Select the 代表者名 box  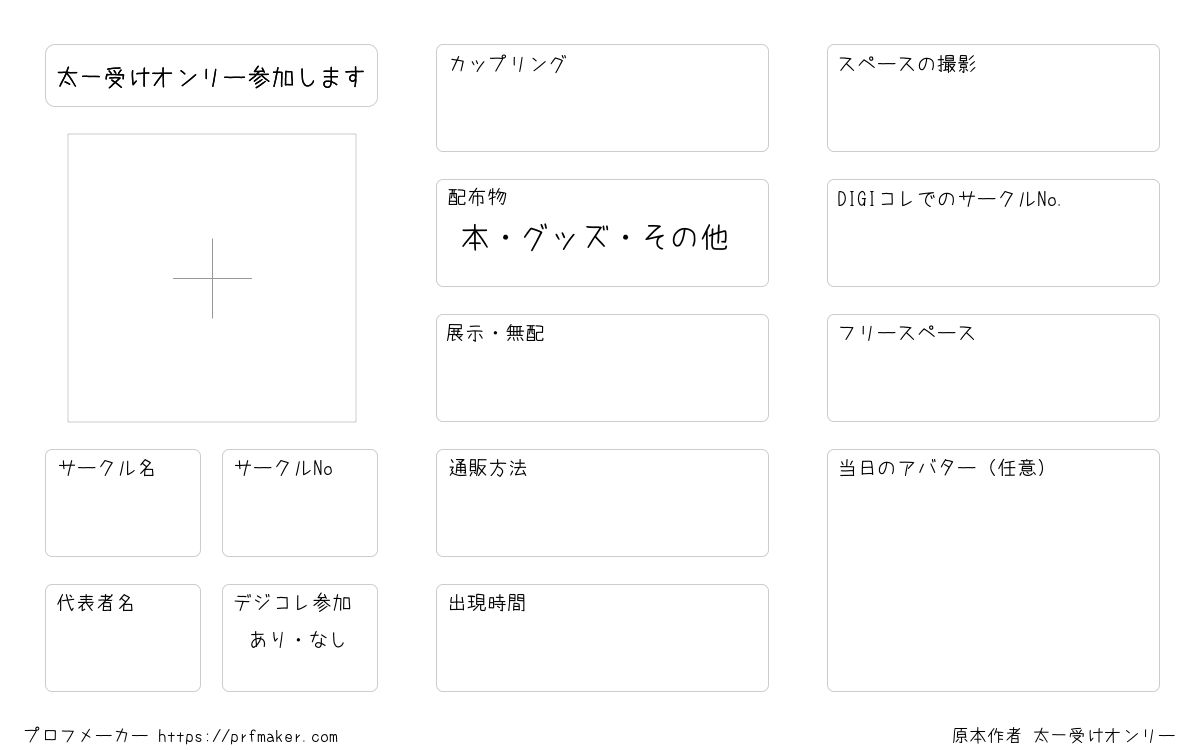123,638
